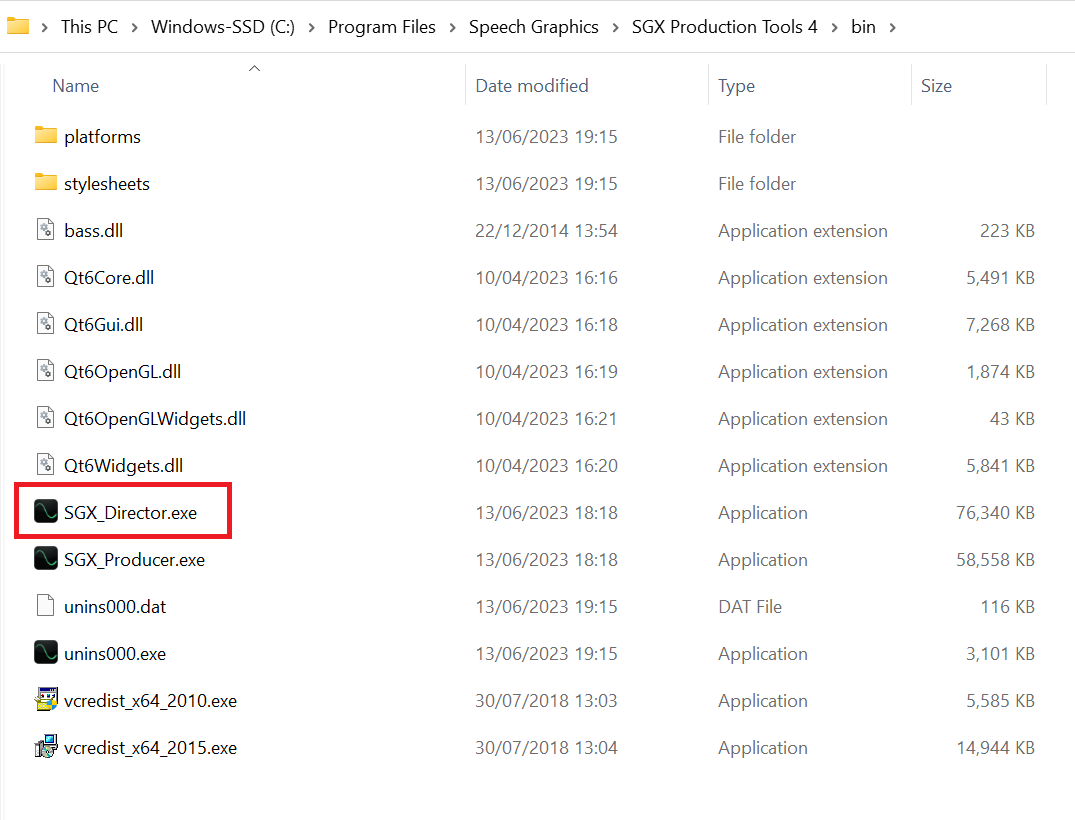Click Program Files in the address path
This screenshot has height=820, width=1075.
pos(381,27)
